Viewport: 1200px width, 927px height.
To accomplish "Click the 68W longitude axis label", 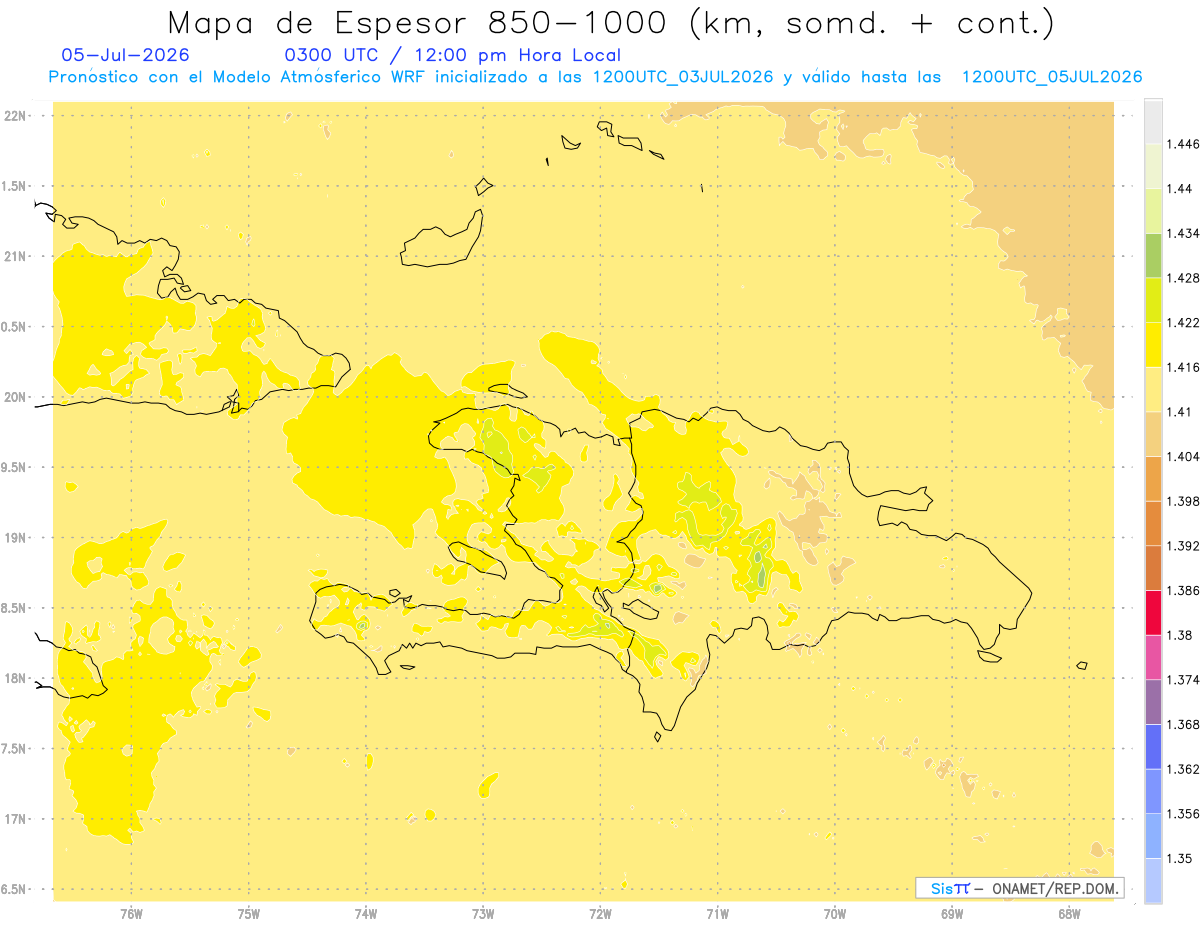I will [1069, 914].
